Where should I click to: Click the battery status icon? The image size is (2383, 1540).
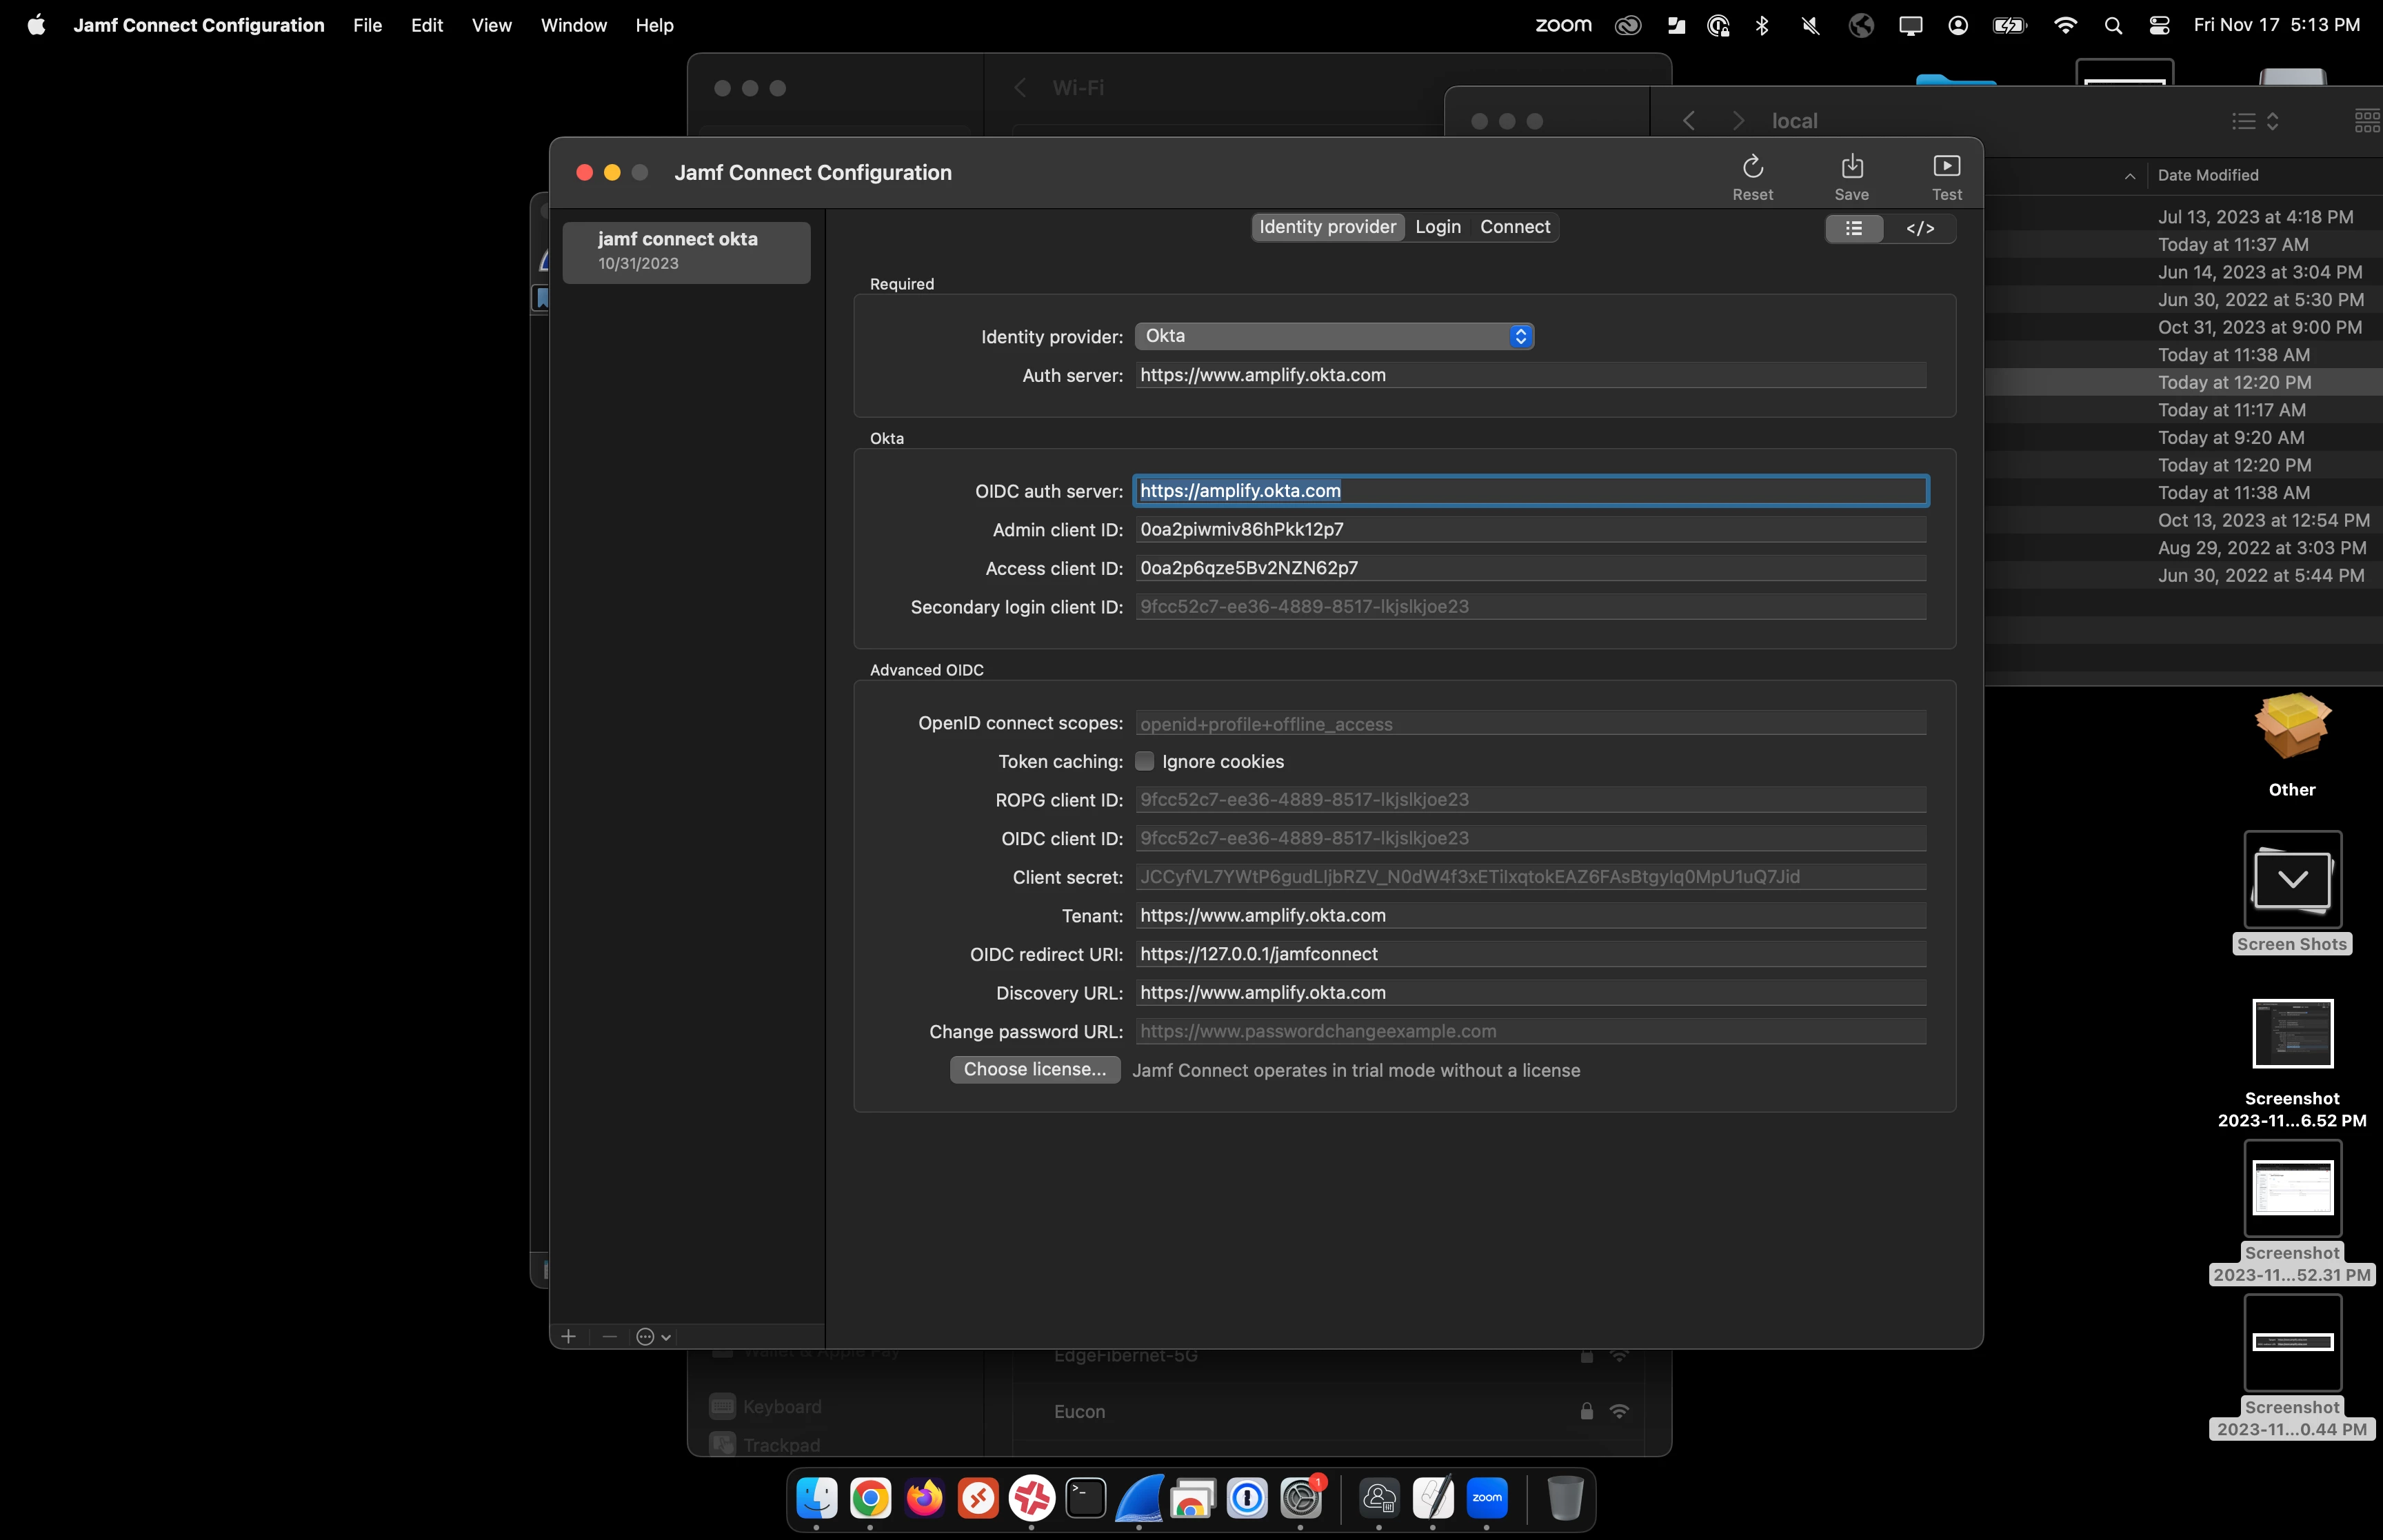[x=2009, y=25]
